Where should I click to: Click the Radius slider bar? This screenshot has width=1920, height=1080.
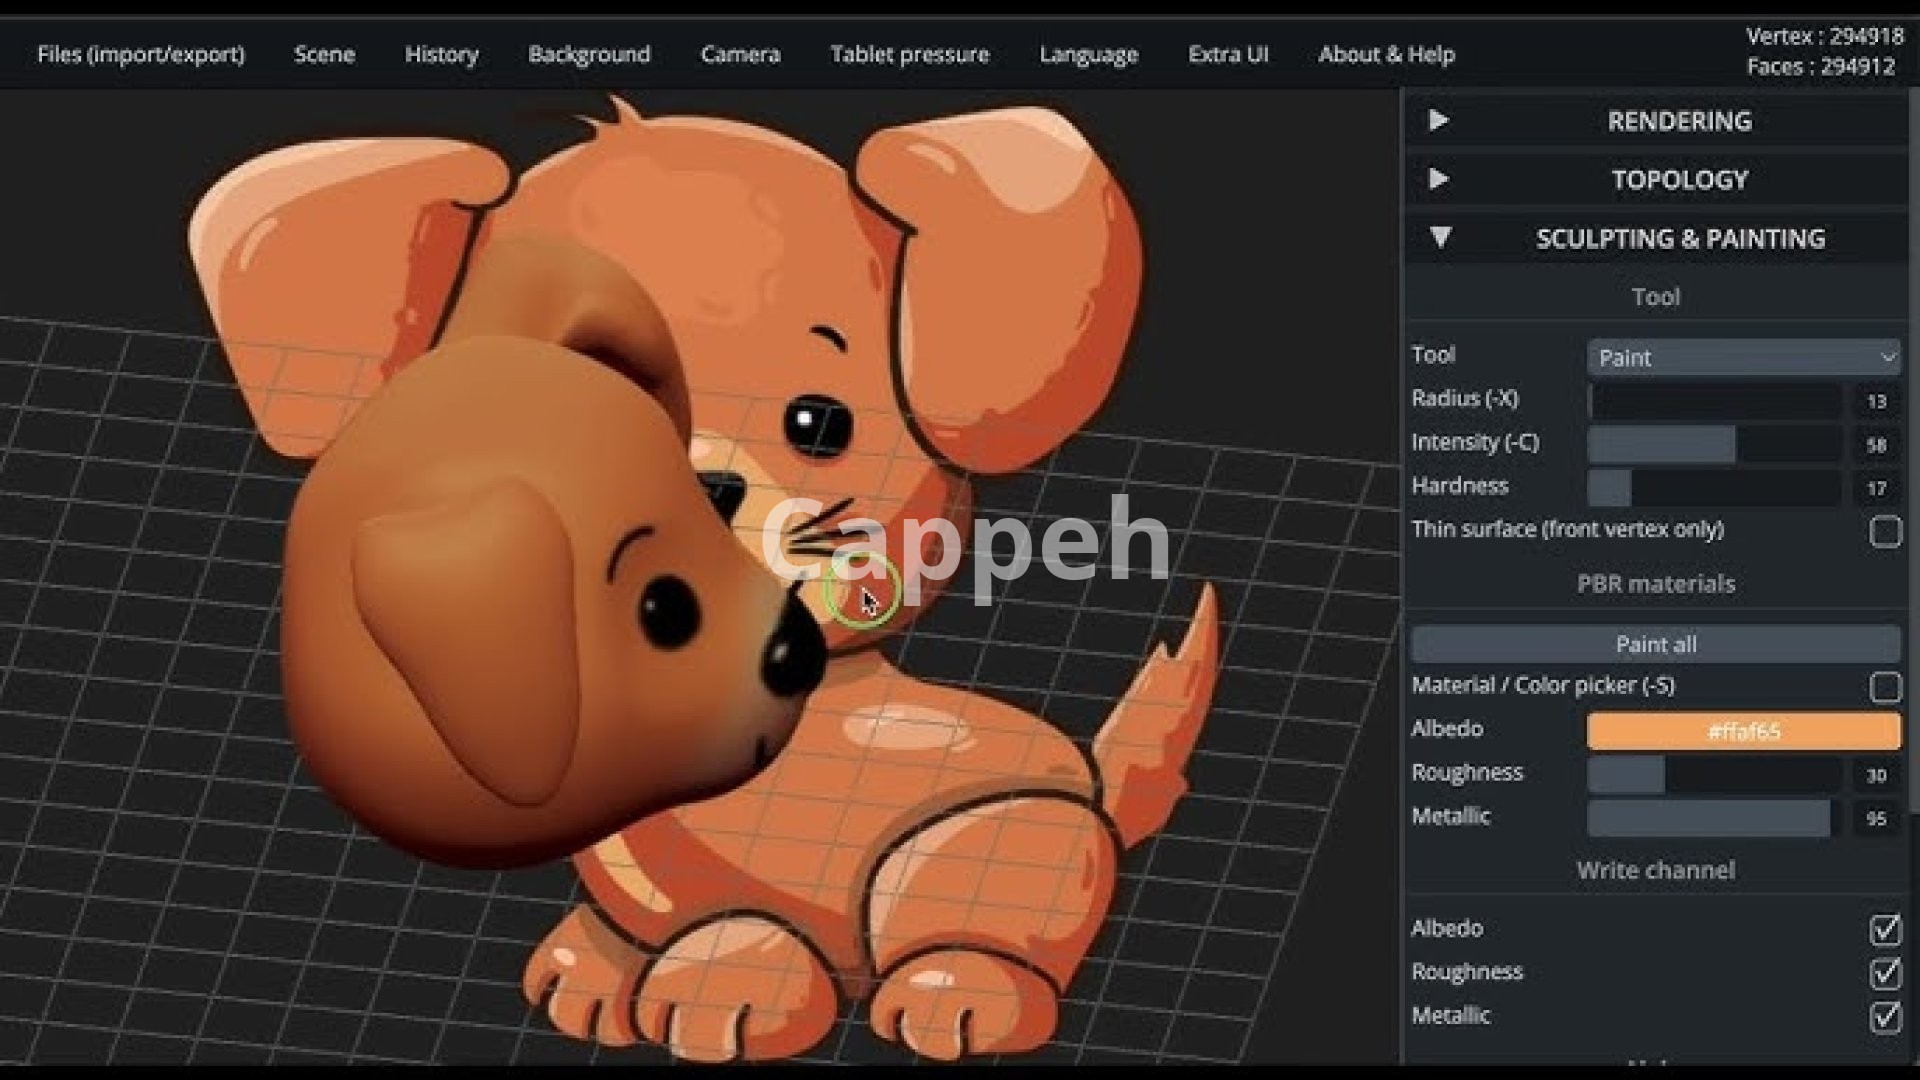1714,401
